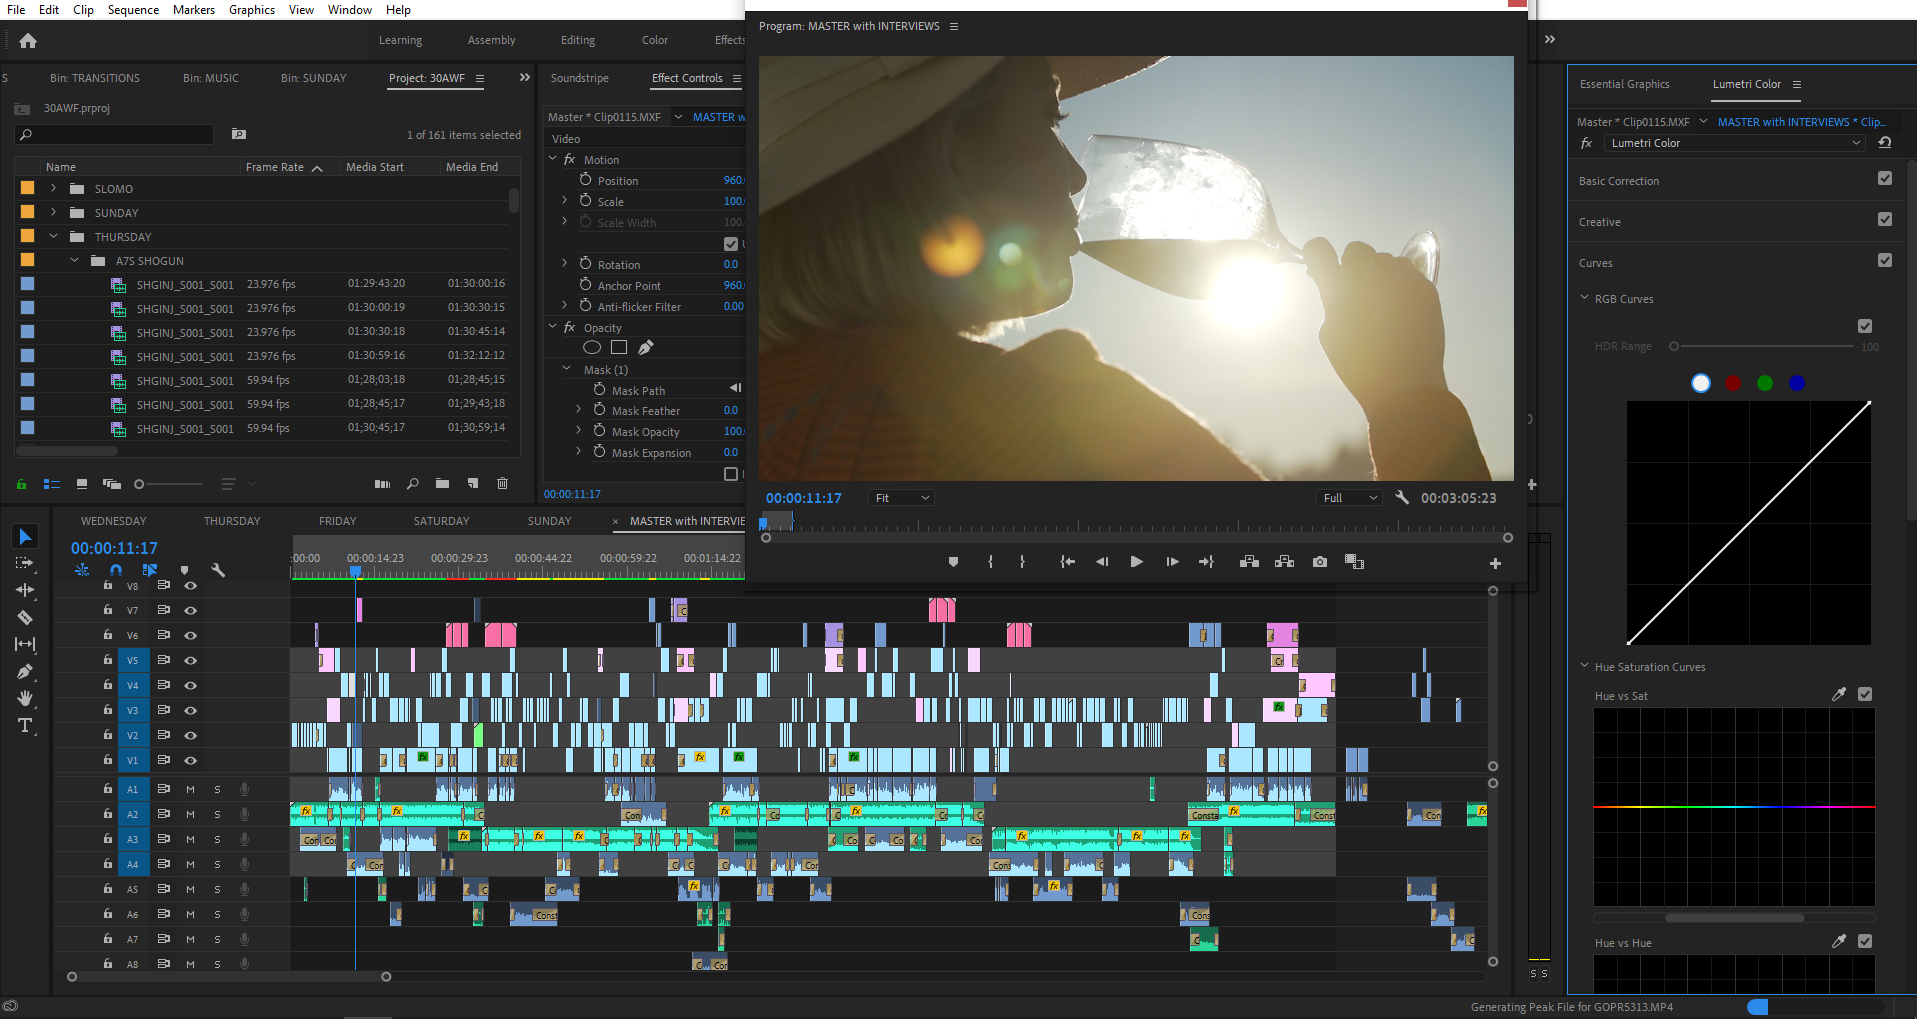Switch to Essential Graphics tab
The width and height of the screenshot is (1917, 1019).
point(1624,84)
